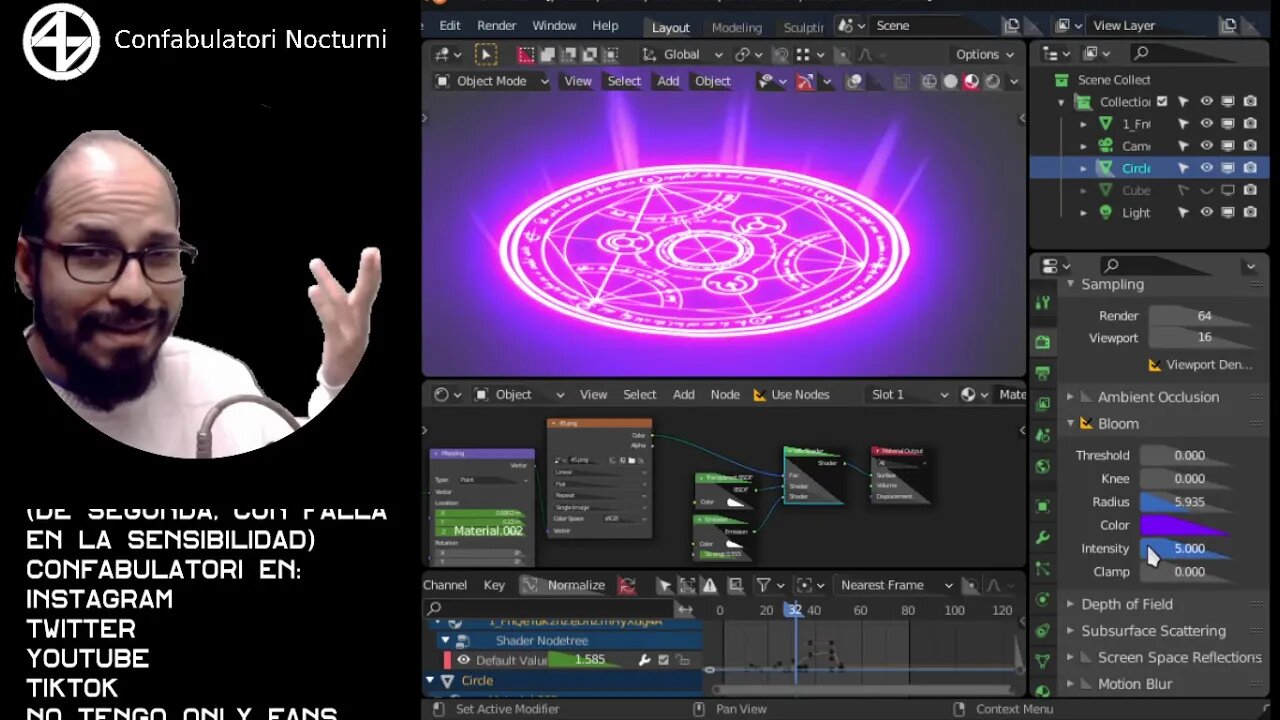Click the snap magnet icon in viewport header

[x=780, y=55]
